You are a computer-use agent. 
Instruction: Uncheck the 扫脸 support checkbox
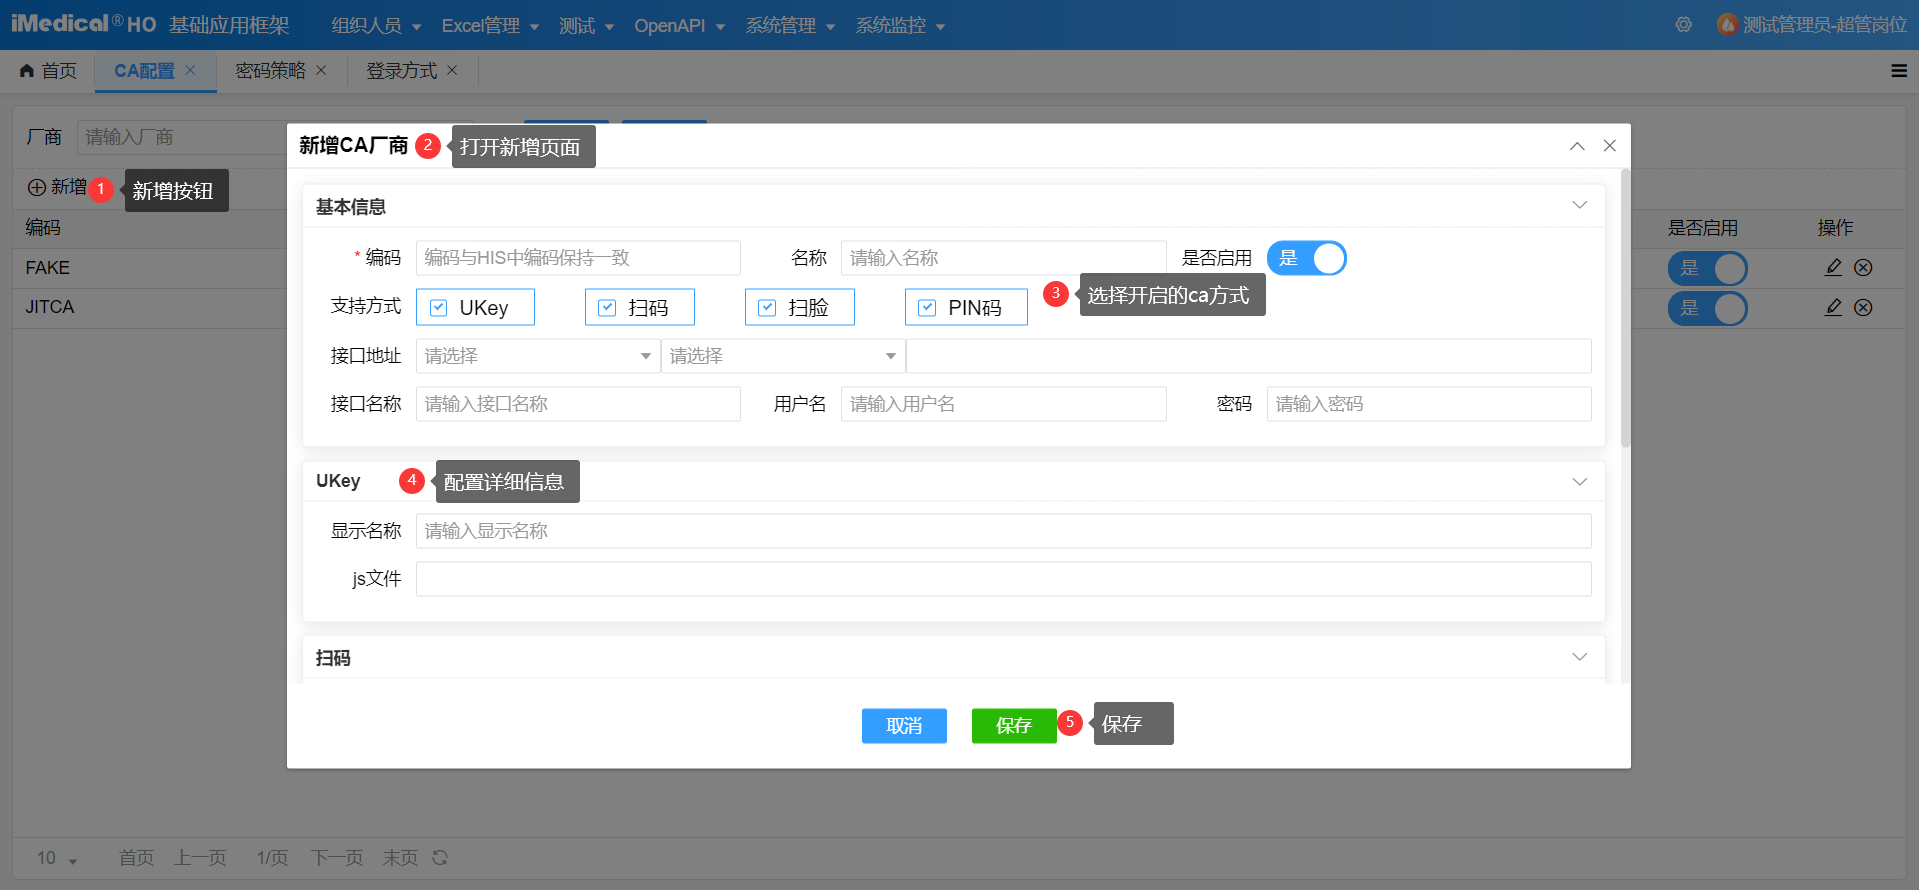(x=767, y=308)
